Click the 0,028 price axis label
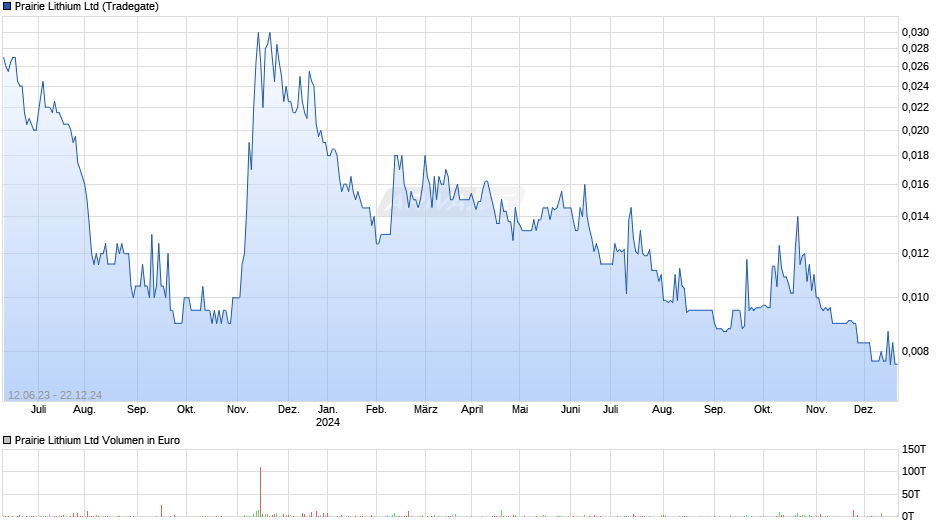940x526 pixels. click(915, 49)
